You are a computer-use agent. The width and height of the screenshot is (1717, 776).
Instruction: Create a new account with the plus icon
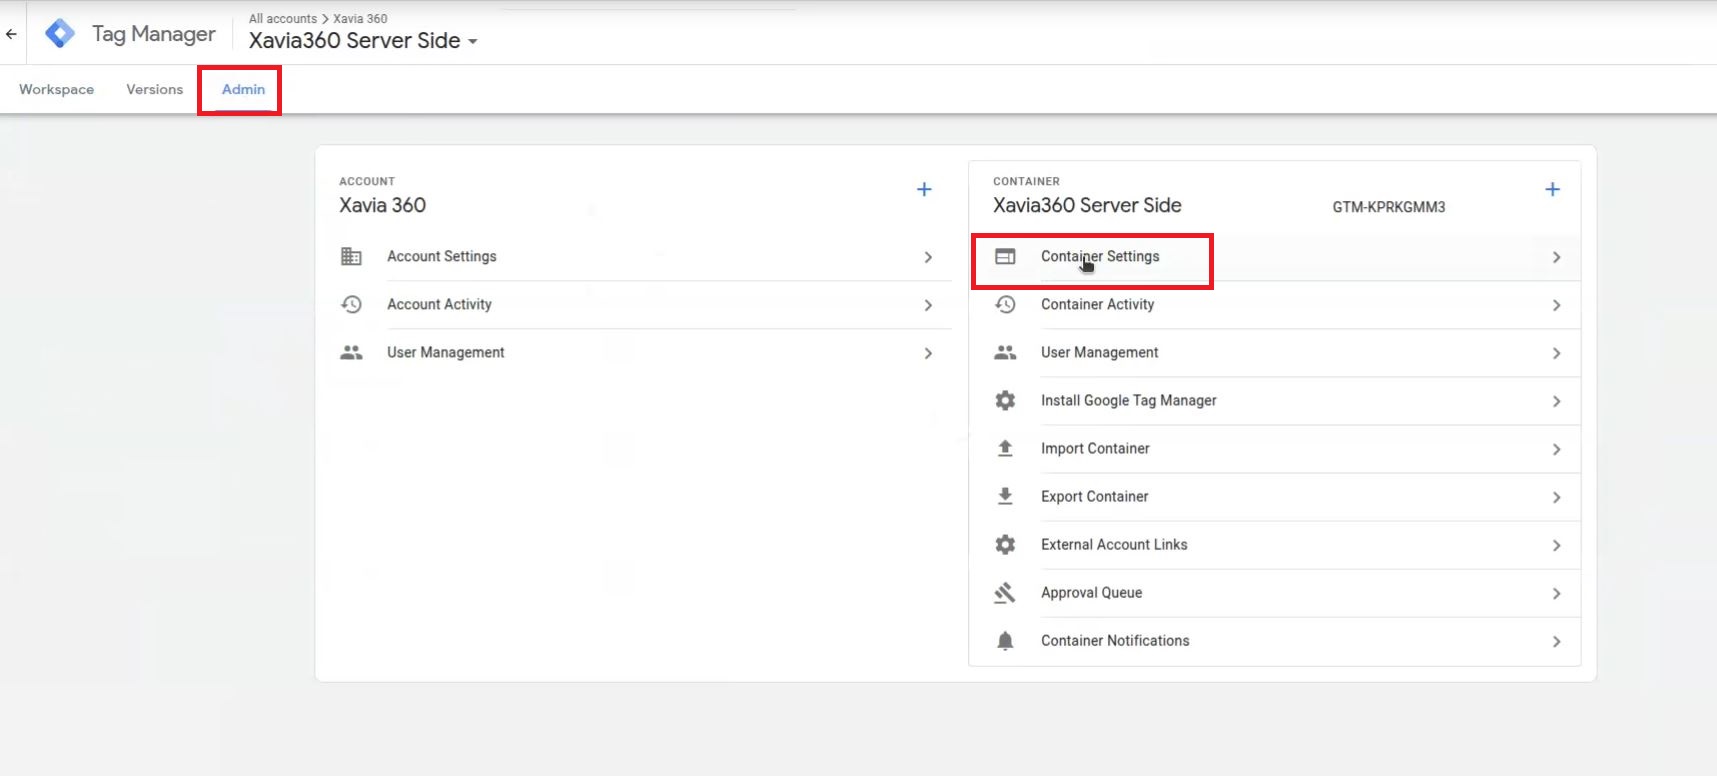tap(924, 189)
